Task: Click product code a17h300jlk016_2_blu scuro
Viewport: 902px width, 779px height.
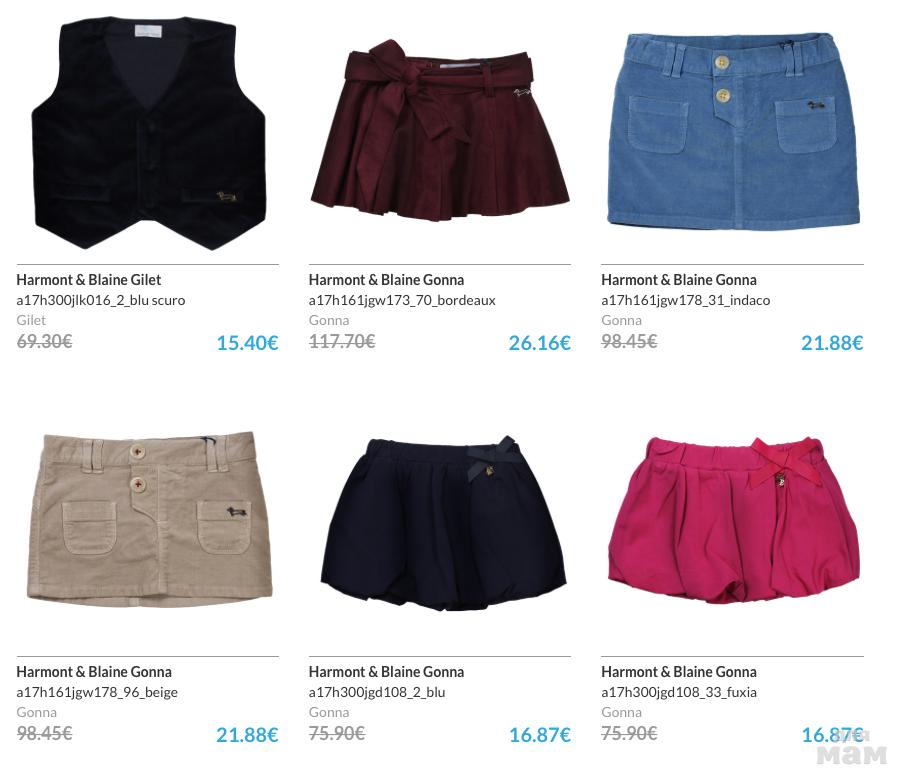Action: point(101,300)
